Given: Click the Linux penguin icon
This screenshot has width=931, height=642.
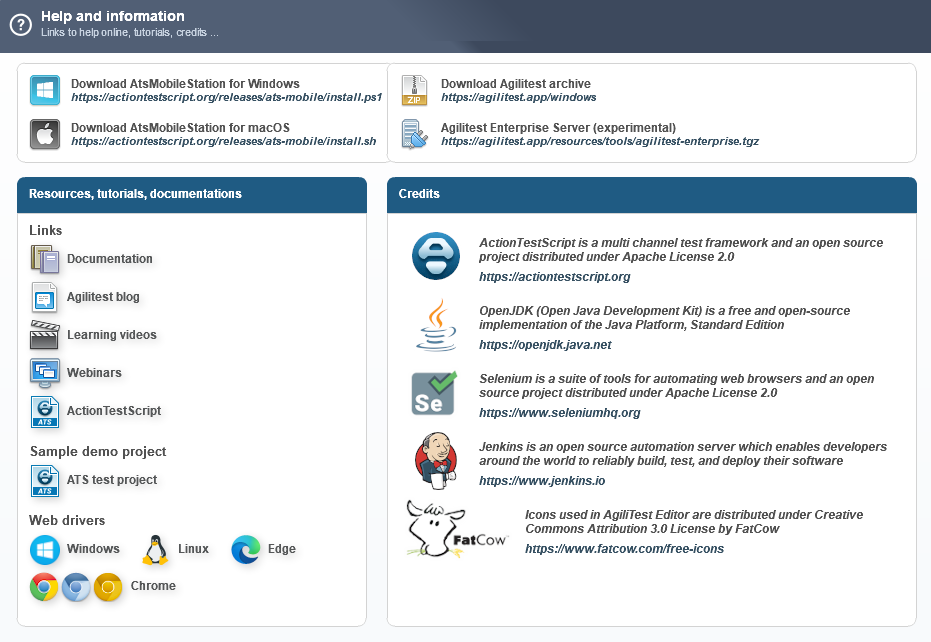Looking at the screenshot, I should point(156,549).
